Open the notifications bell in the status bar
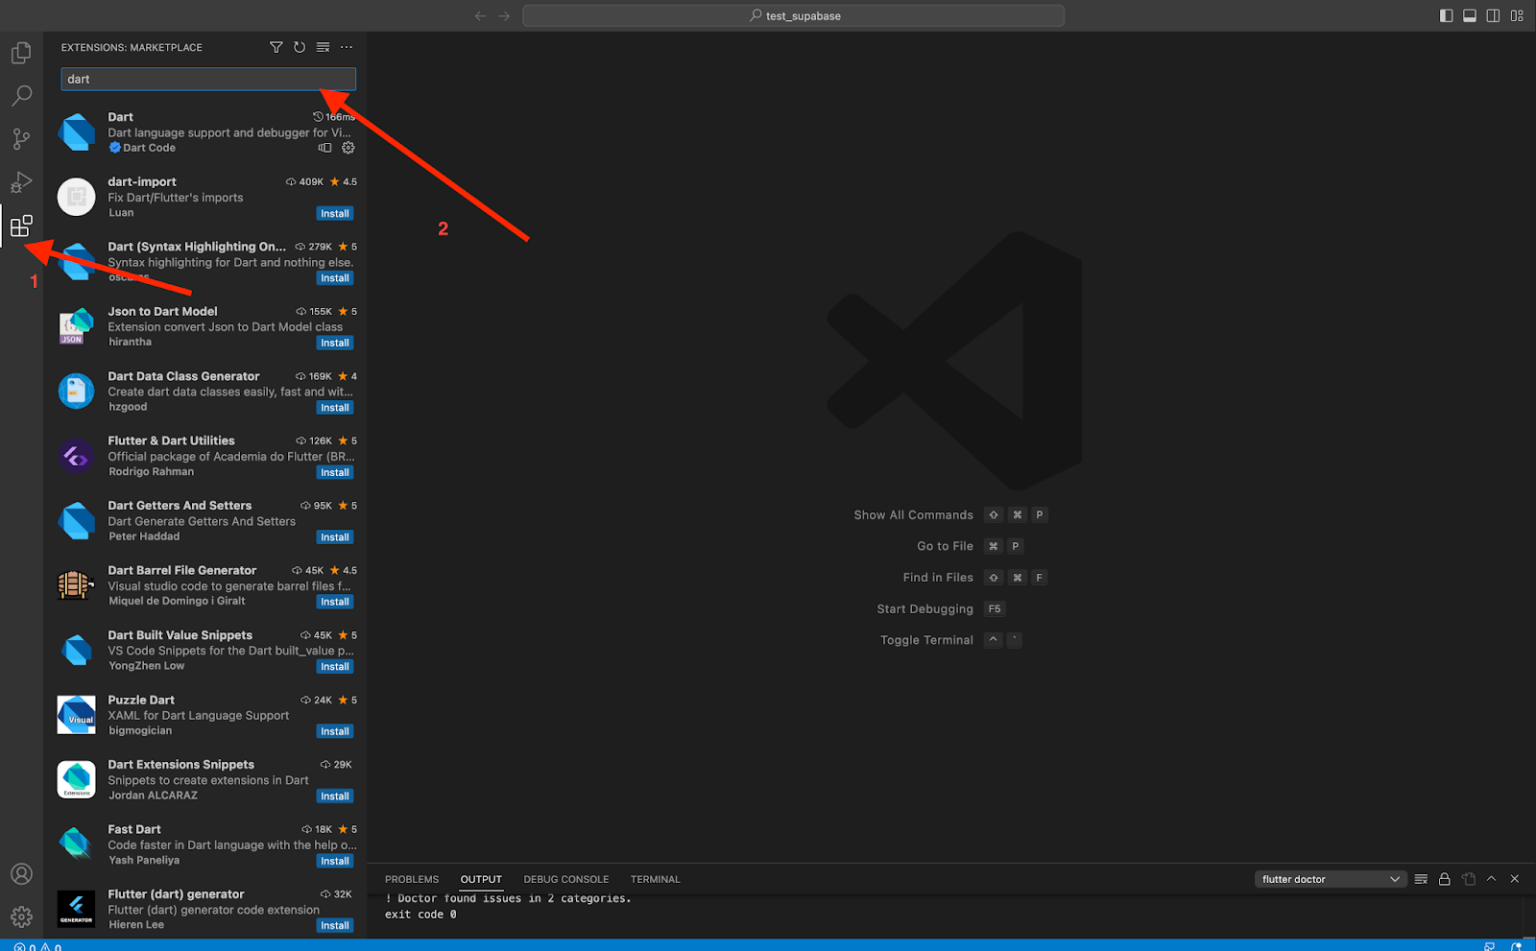Screen dimensions: 1536x951 point(1516,945)
